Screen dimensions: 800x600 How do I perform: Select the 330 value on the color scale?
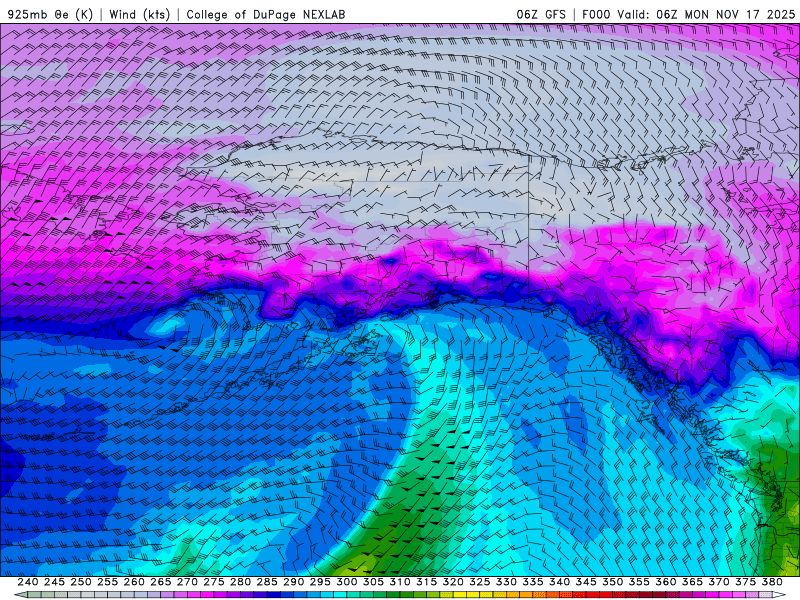pos(506,582)
